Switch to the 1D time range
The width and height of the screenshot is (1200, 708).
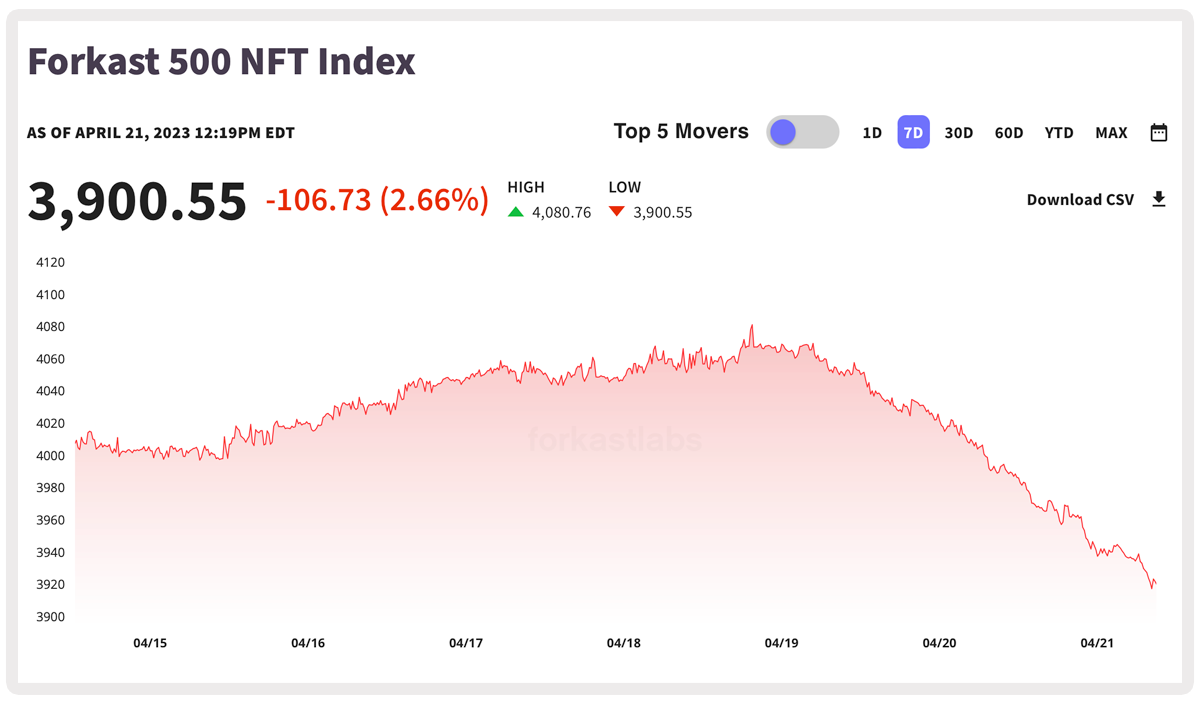872,132
